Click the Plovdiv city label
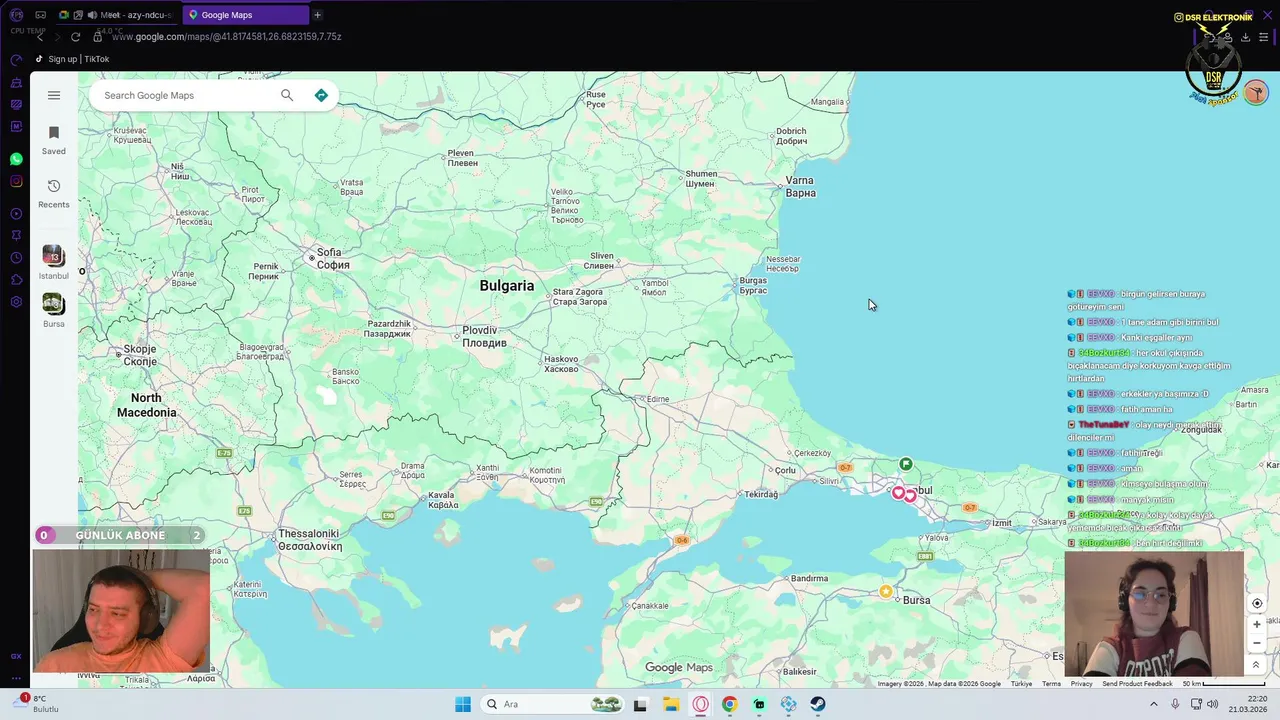The width and height of the screenshot is (1280, 720). click(484, 336)
